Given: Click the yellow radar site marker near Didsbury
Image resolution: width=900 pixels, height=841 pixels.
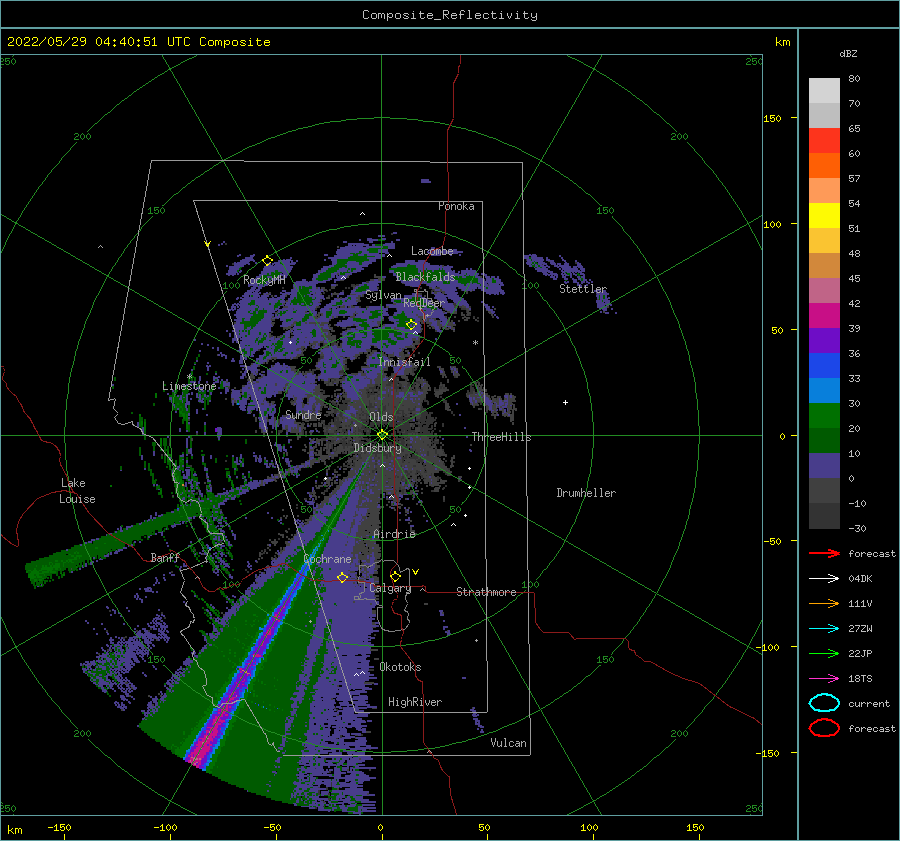Looking at the screenshot, I should 382,435.
